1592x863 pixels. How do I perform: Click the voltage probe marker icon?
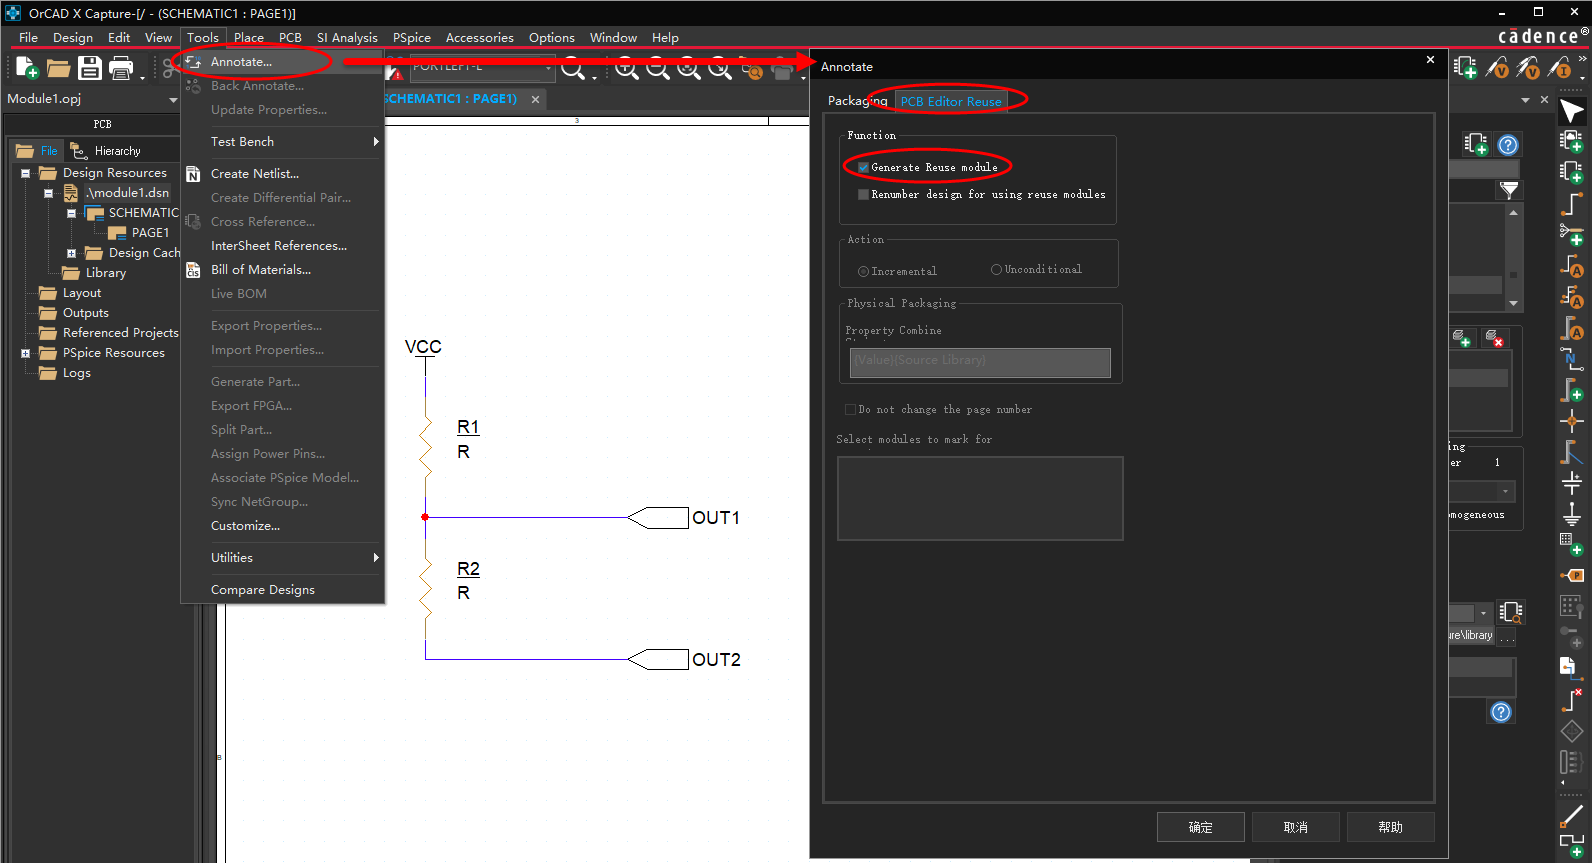[x=1498, y=68]
